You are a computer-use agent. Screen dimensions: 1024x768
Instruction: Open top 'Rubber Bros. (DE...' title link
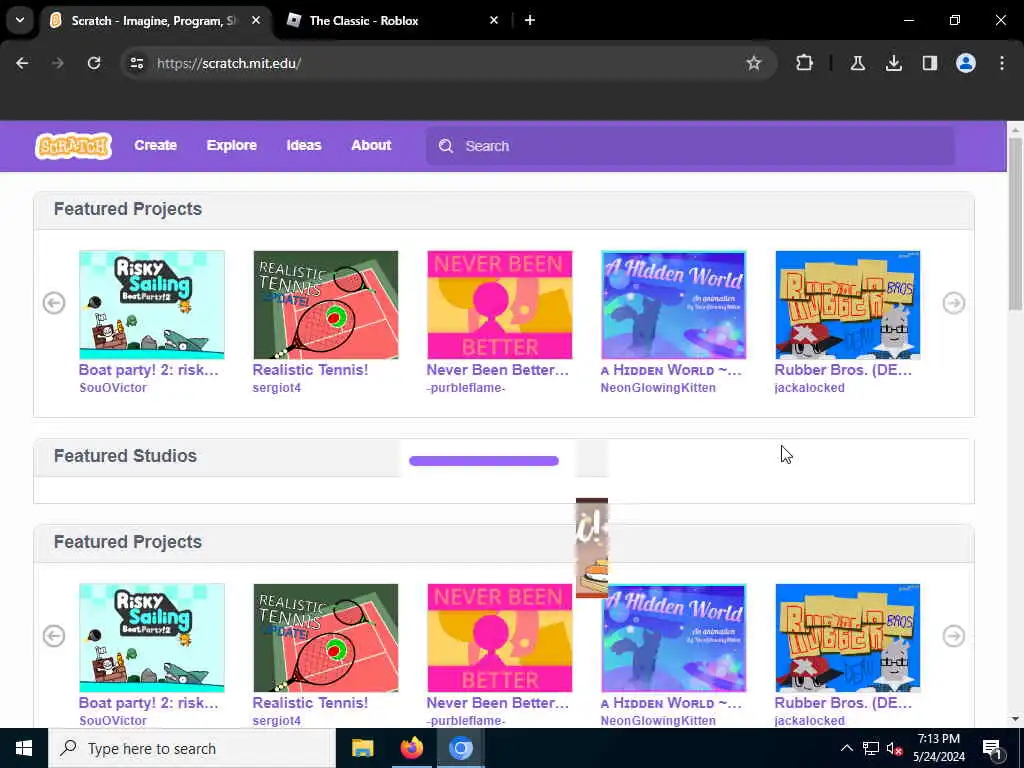tap(843, 370)
